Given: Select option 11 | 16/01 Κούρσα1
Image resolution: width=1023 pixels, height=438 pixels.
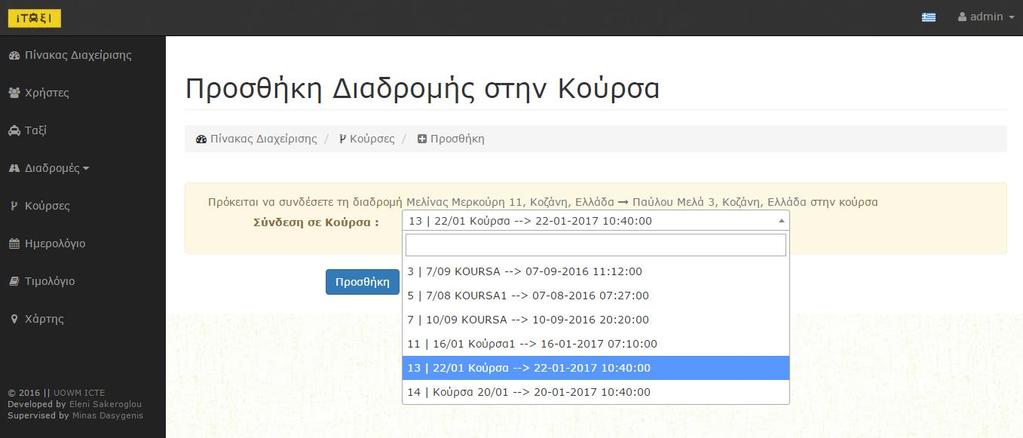Looking at the screenshot, I should (596, 344).
